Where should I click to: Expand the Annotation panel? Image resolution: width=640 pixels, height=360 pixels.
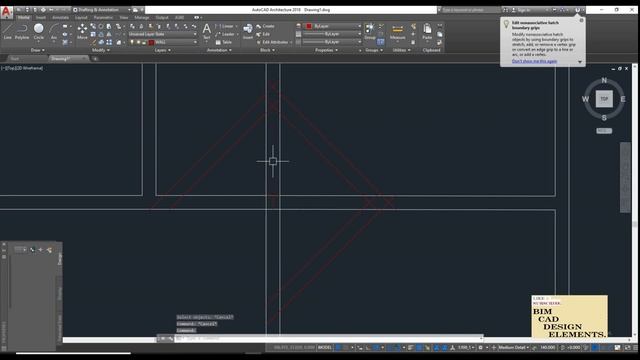point(219,50)
